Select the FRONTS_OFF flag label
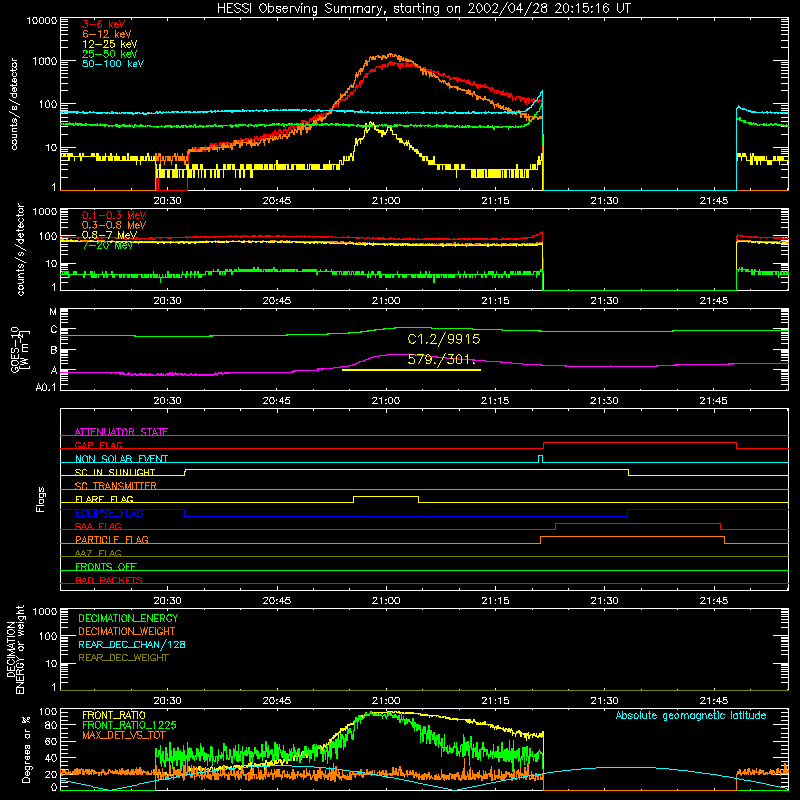The image size is (800, 800). point(106,566)
